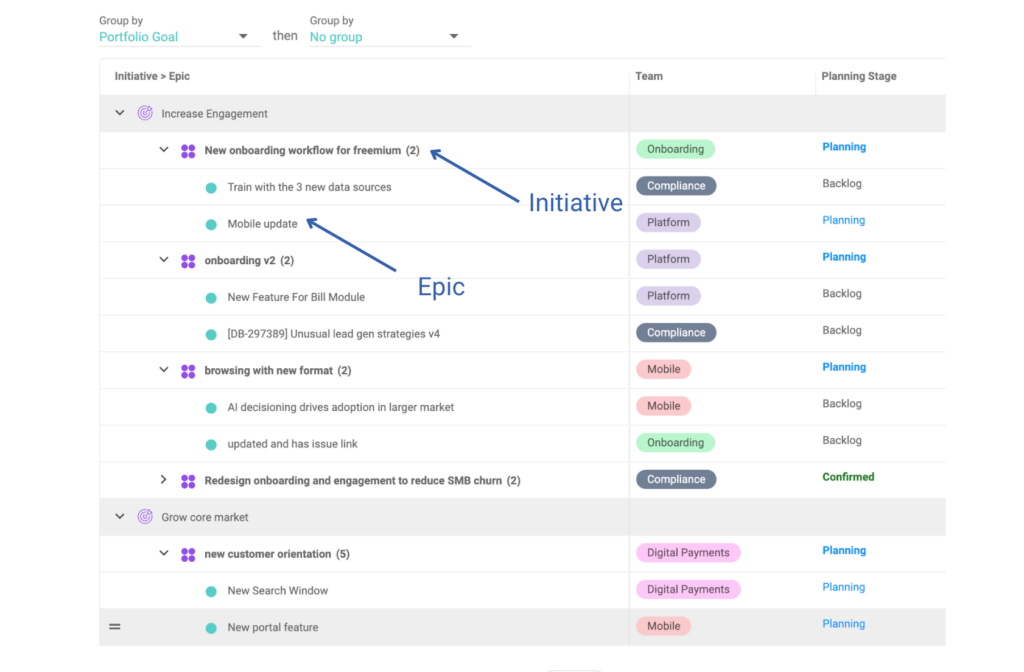
Task: Click the Increase Engagement goal target icon
Action: 145,113
